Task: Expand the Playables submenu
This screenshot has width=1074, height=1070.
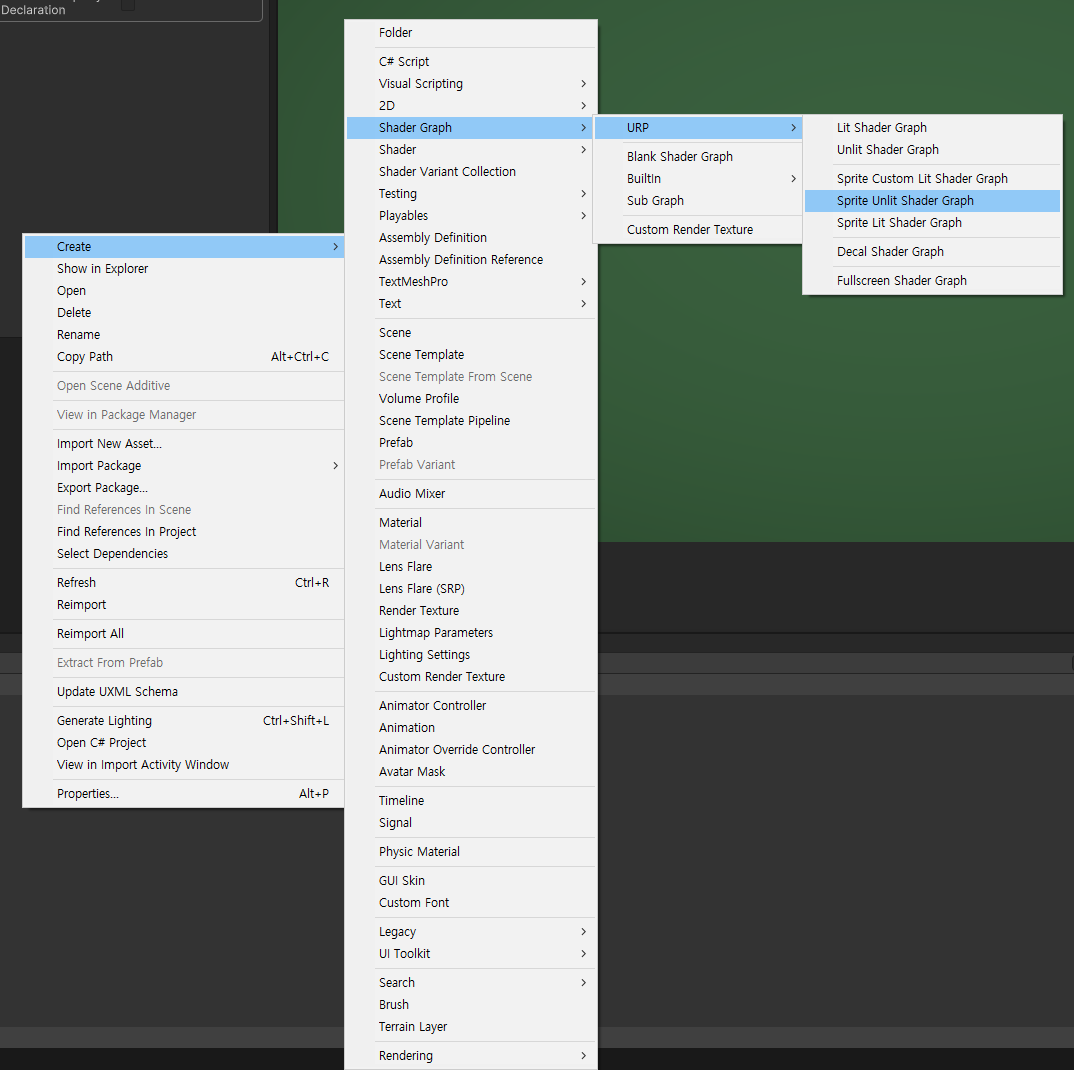Action: point(471,216)
